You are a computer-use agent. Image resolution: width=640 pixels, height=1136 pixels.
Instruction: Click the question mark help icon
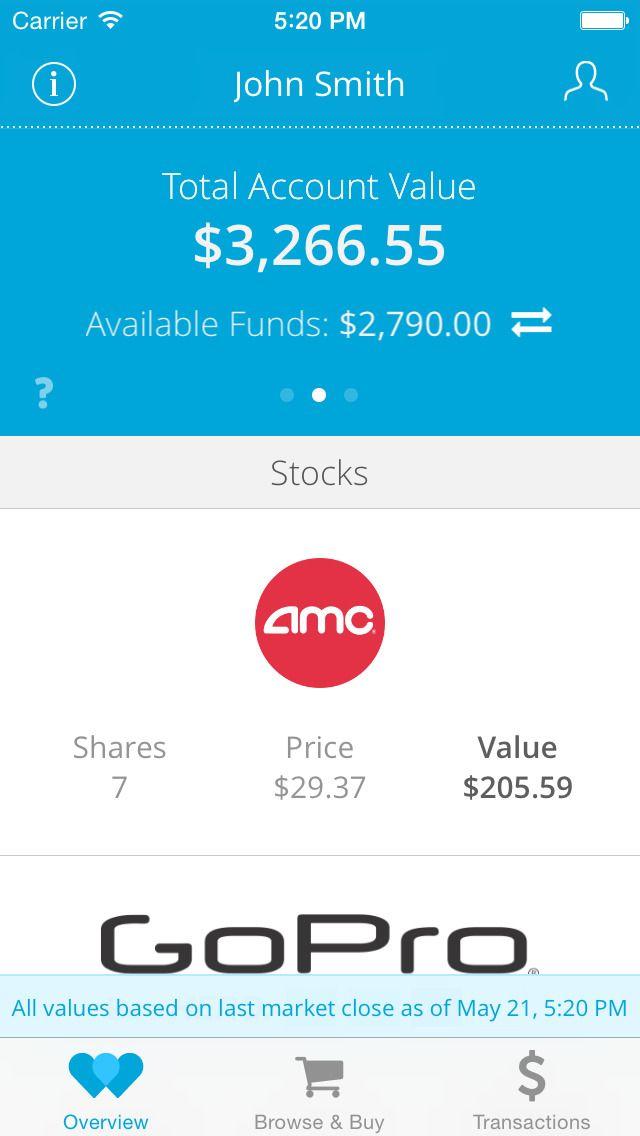pyautogui.click(x=43, y=393)
